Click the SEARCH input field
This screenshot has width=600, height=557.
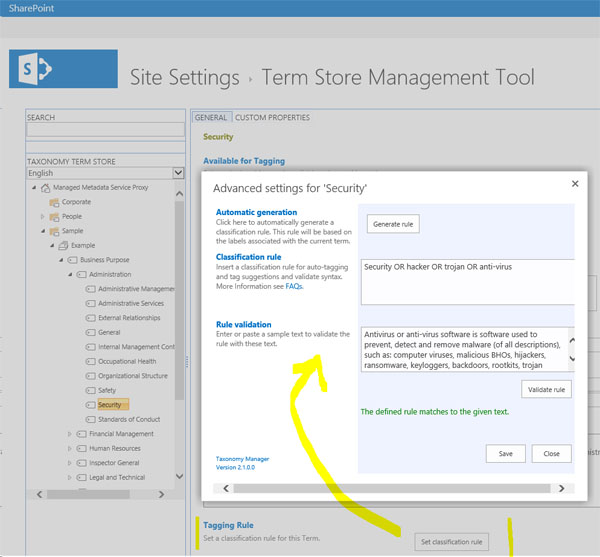click(x=105, y=130)
